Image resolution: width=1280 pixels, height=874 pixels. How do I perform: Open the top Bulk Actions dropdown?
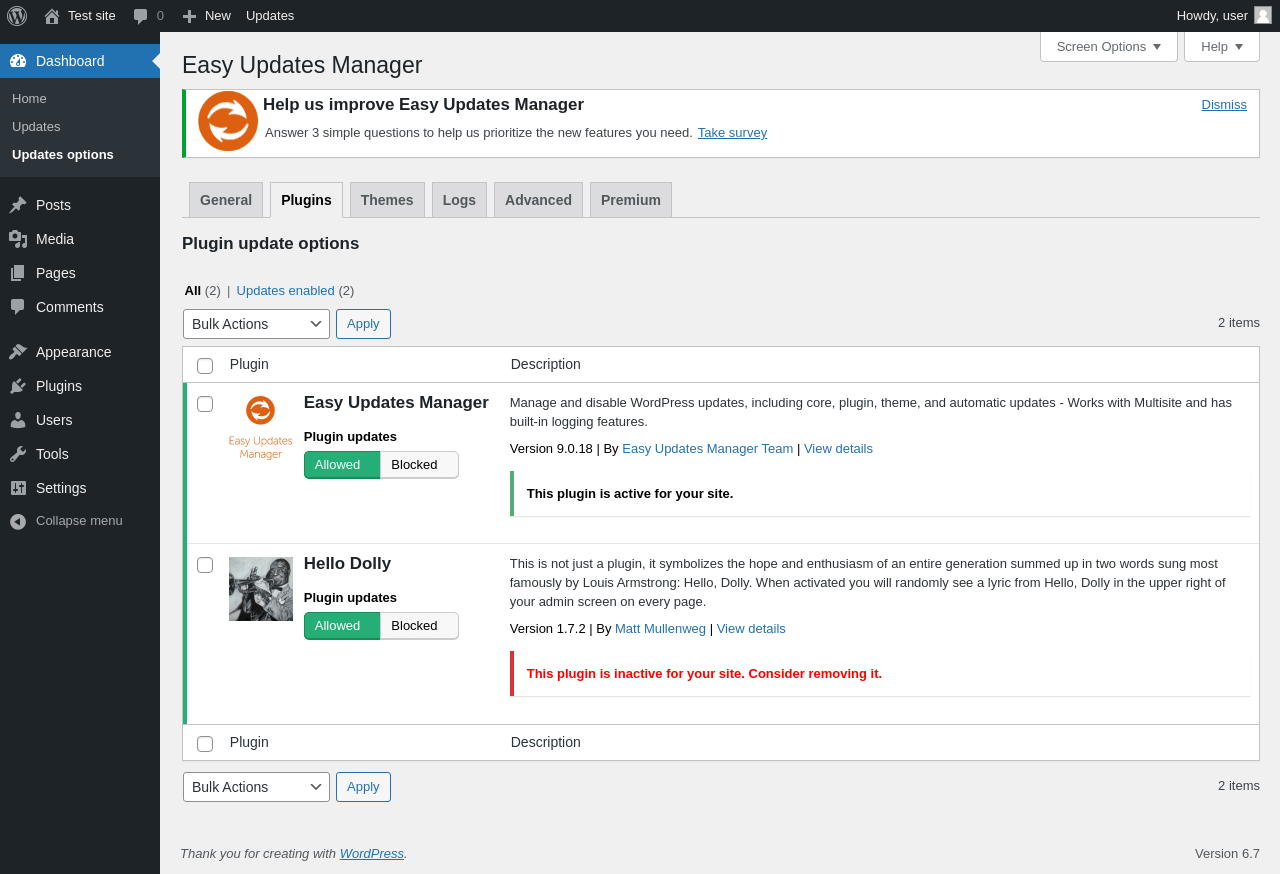(256, 324)
